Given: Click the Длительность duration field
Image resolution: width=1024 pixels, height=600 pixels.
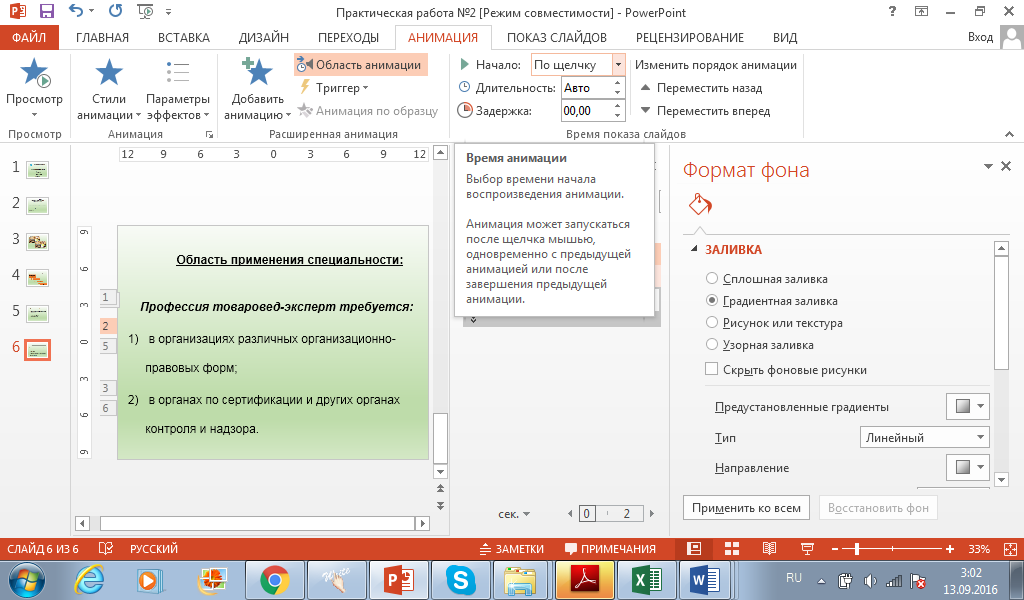Looking at the screenshot, I should [586, 87].
